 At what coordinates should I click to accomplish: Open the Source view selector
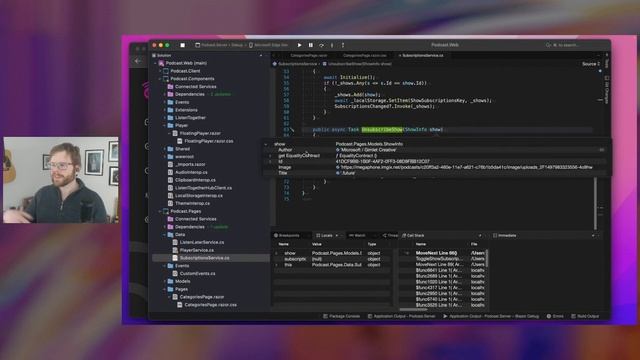[591, 64]
